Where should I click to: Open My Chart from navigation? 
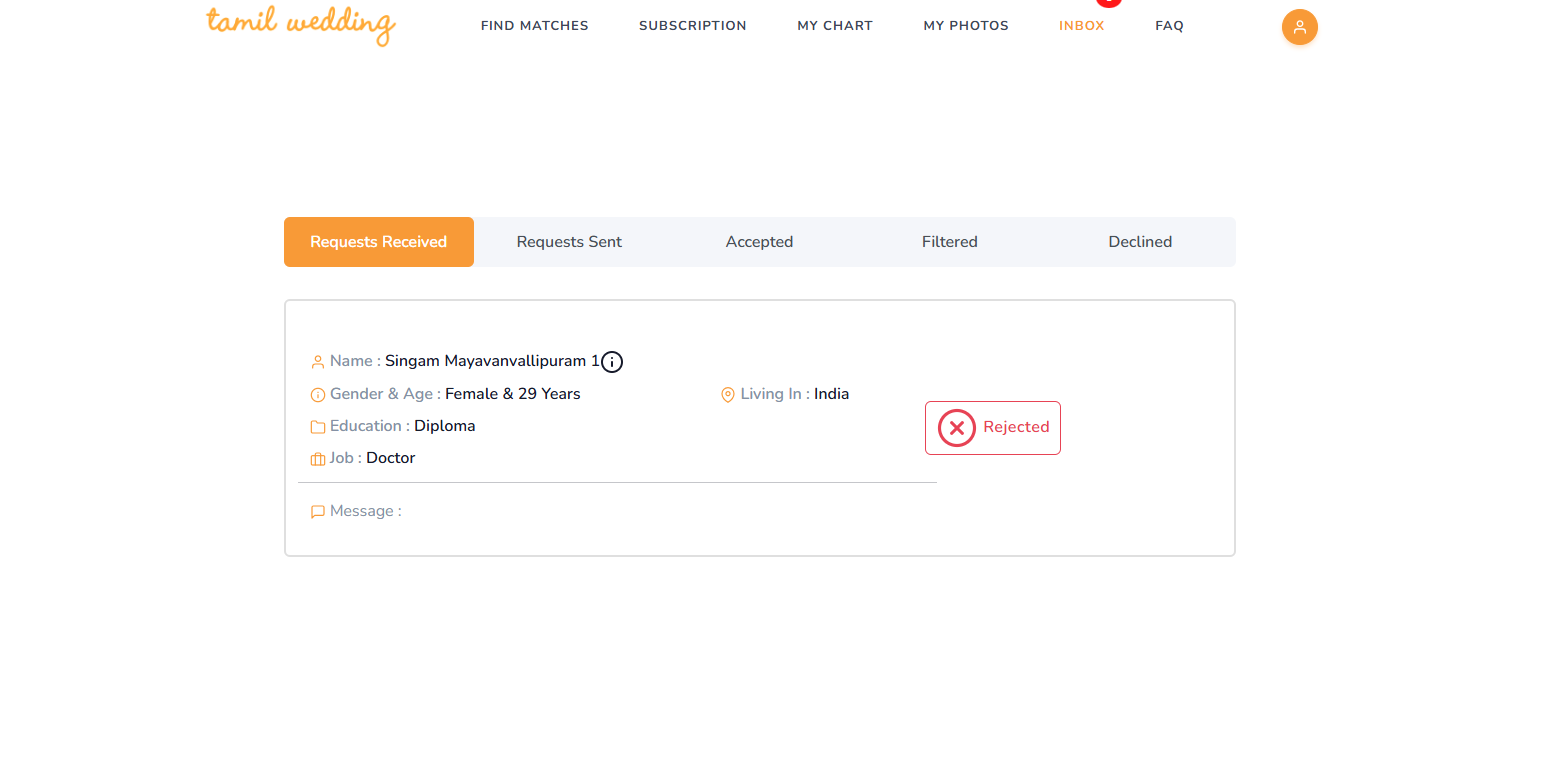pos(834,26)
